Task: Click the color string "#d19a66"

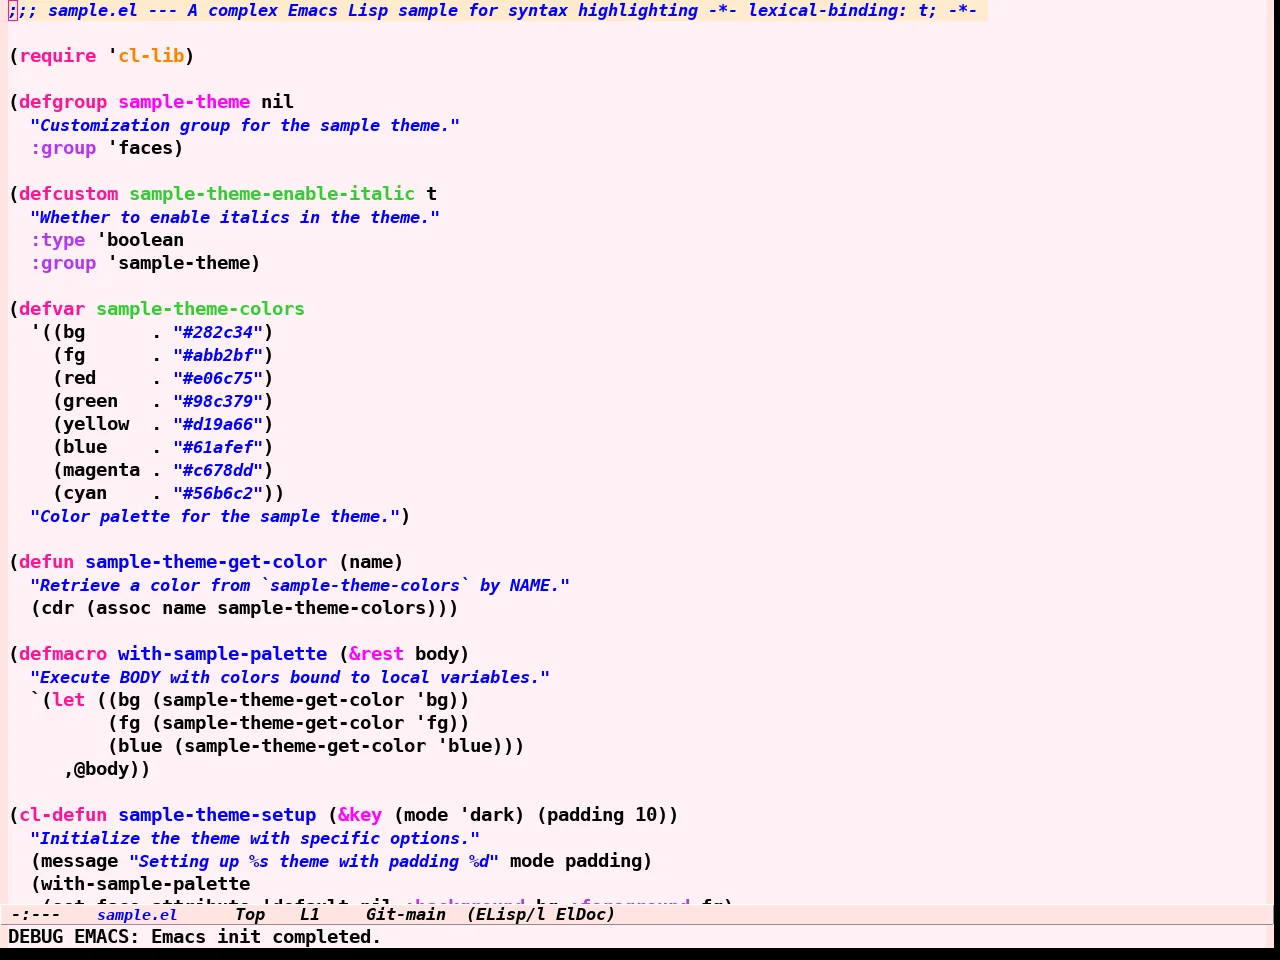Action: [217, 424]
